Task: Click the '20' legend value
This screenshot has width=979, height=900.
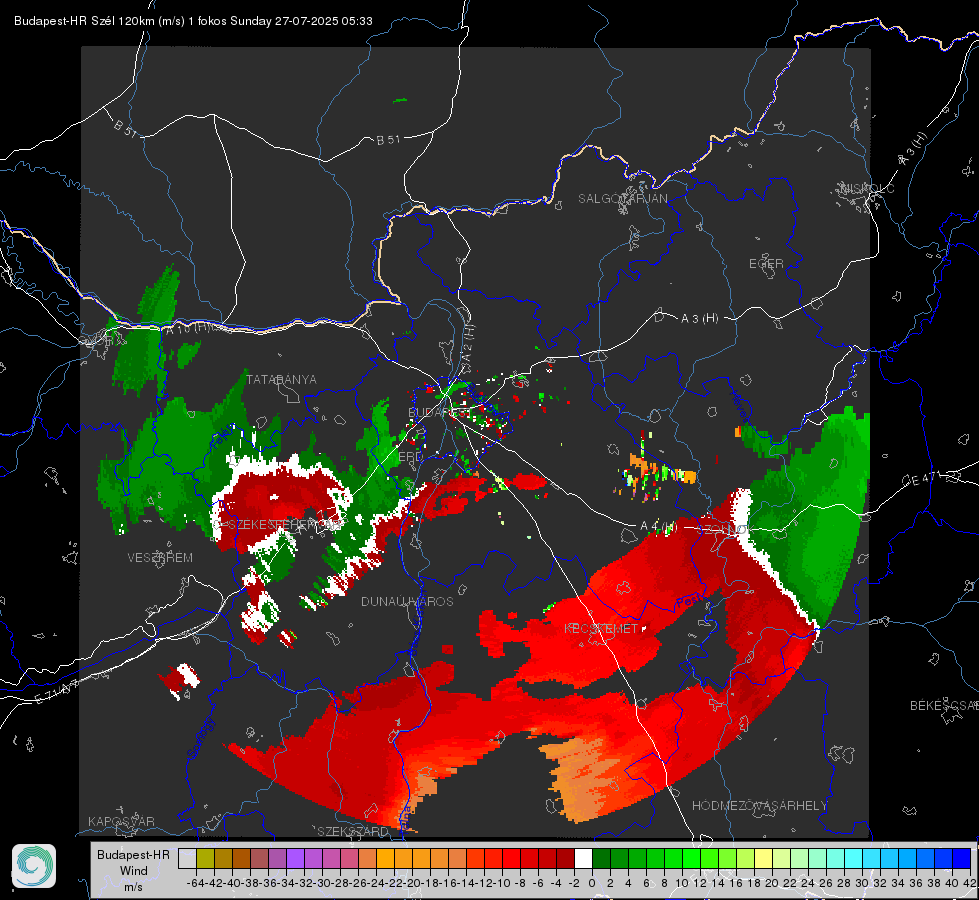Action: pos(772,883)
